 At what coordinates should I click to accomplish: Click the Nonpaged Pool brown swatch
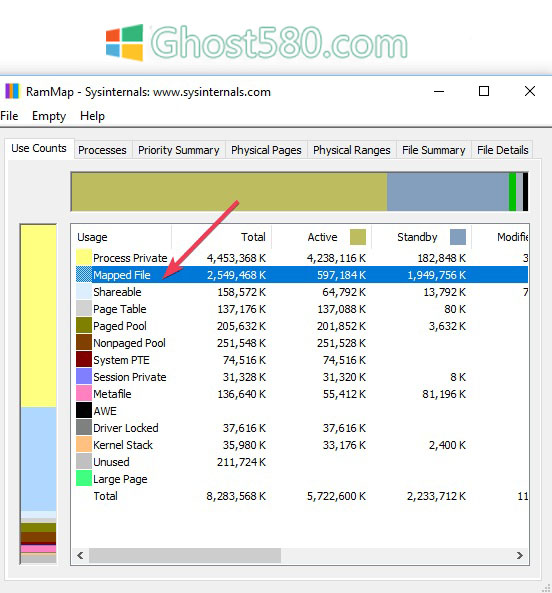84,343
